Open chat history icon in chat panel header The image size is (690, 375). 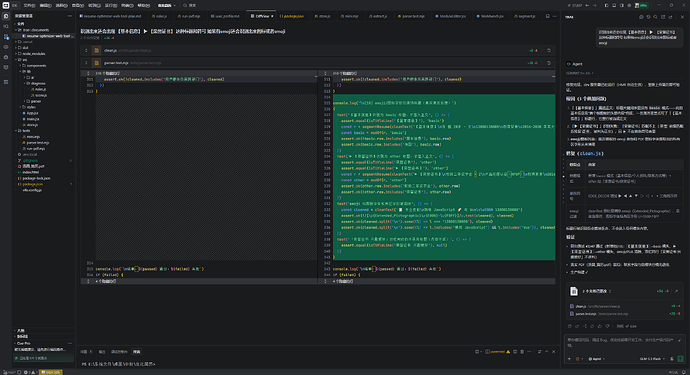(648, 17)
